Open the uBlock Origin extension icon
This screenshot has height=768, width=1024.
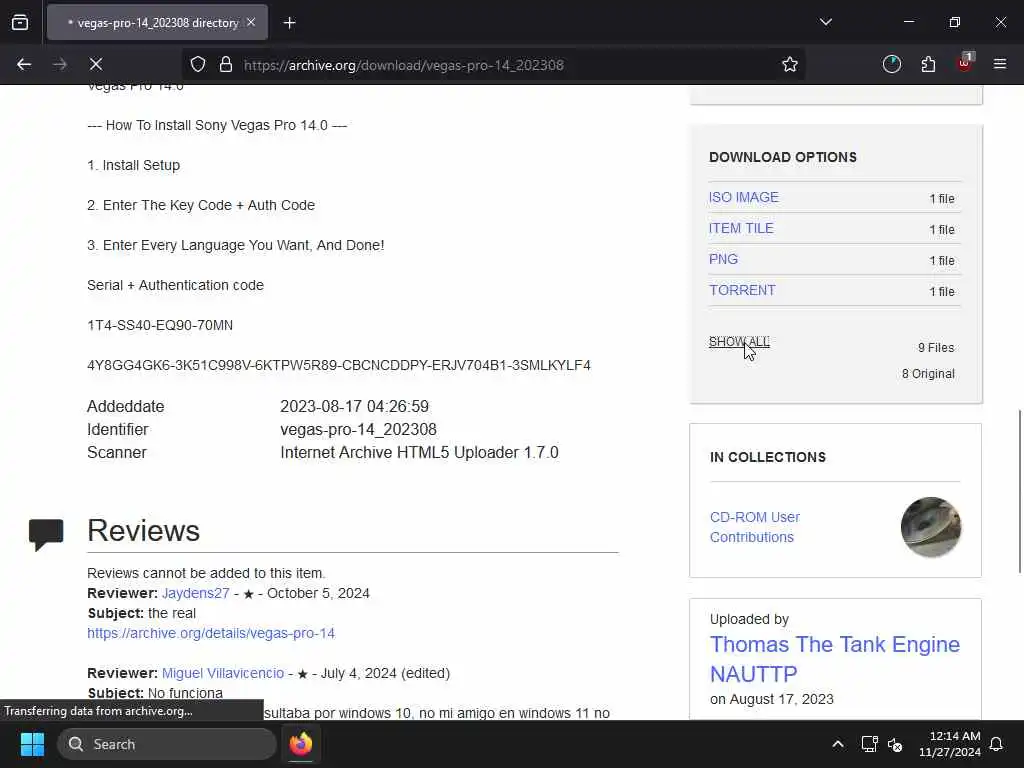pyautogui.click(x=965, y=63)
